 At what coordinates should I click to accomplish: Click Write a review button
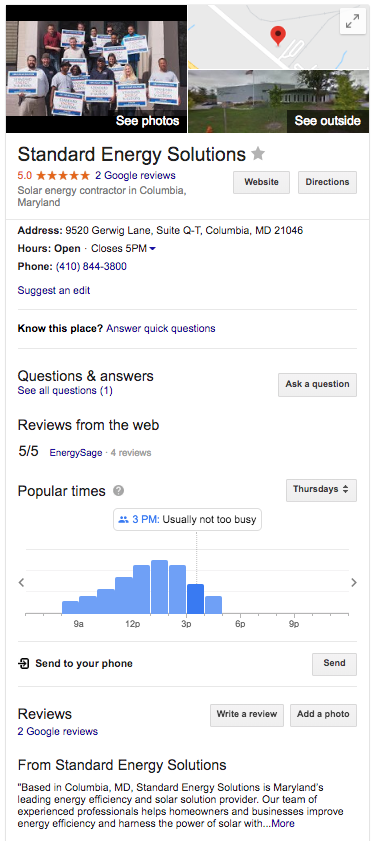click(247, 715)
